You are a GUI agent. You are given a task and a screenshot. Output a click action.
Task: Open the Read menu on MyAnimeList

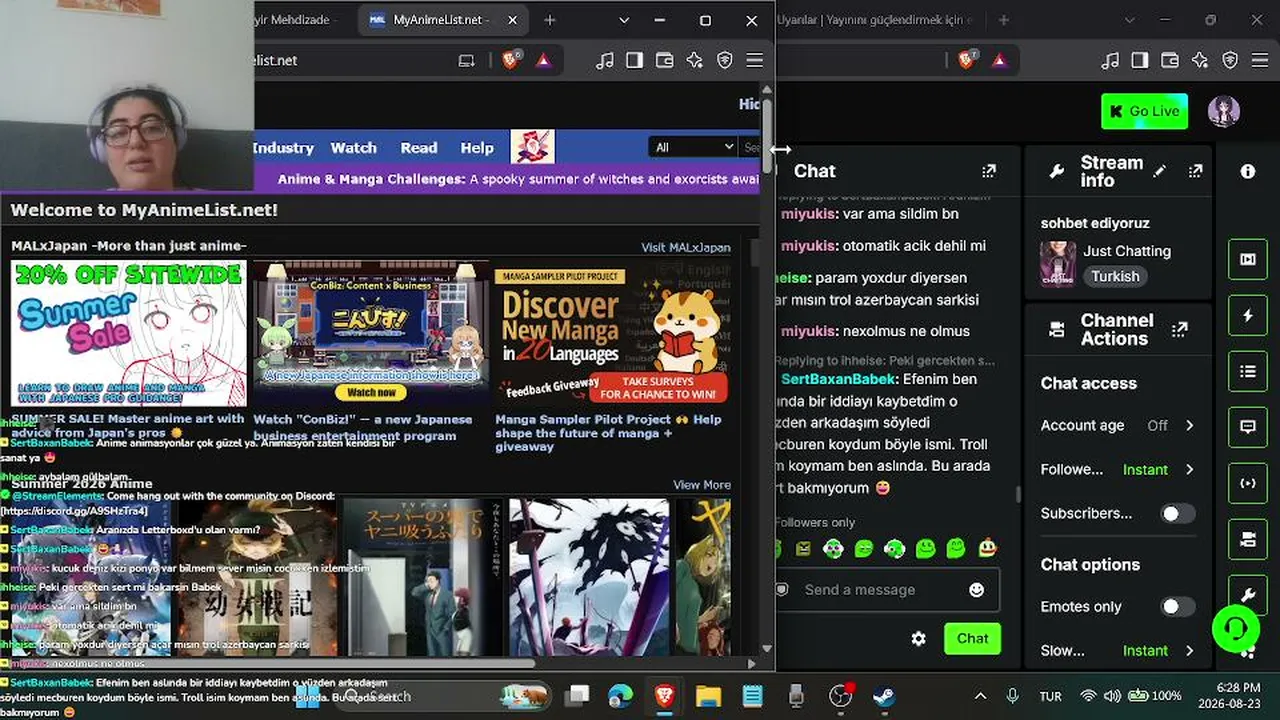coord(419,147)
